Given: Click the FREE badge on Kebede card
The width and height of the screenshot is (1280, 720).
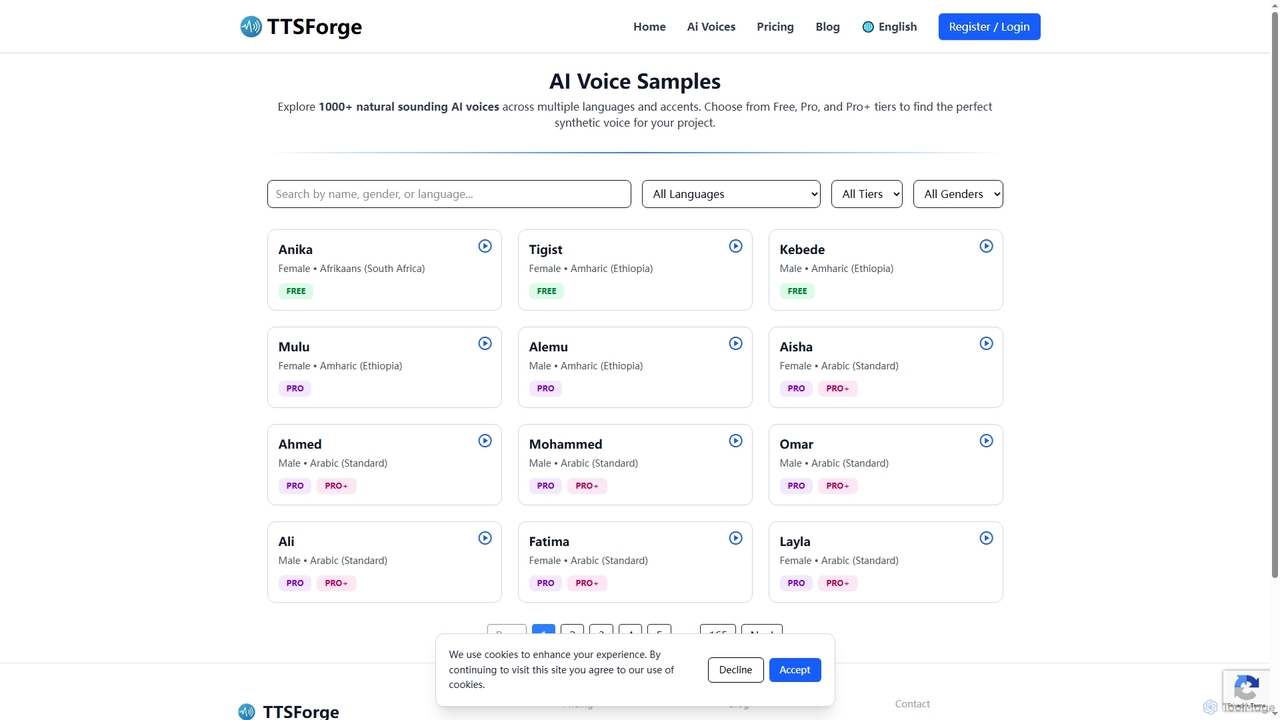Looking at the screenshot, I should click(x=797, y=291).
